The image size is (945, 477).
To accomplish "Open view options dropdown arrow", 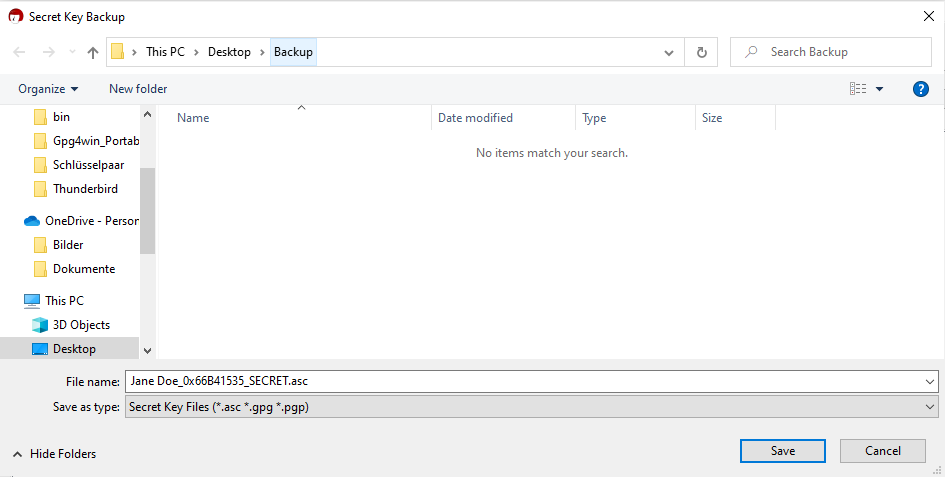I will click(x=880, y=89).
